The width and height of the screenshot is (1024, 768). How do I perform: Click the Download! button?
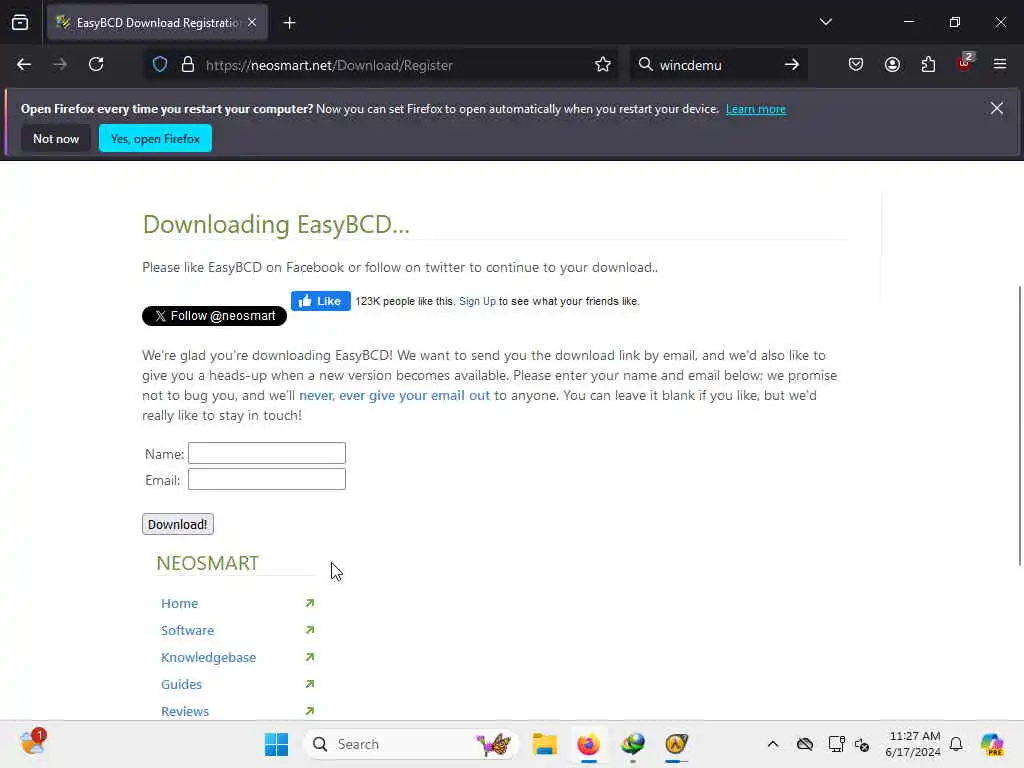click(x=178, y=524)
